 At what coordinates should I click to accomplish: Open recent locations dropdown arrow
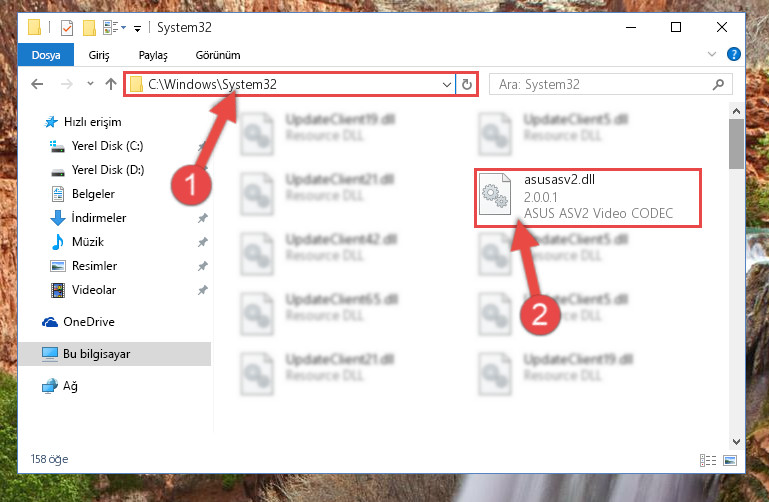pyautogui.click(x=90, y=84)
